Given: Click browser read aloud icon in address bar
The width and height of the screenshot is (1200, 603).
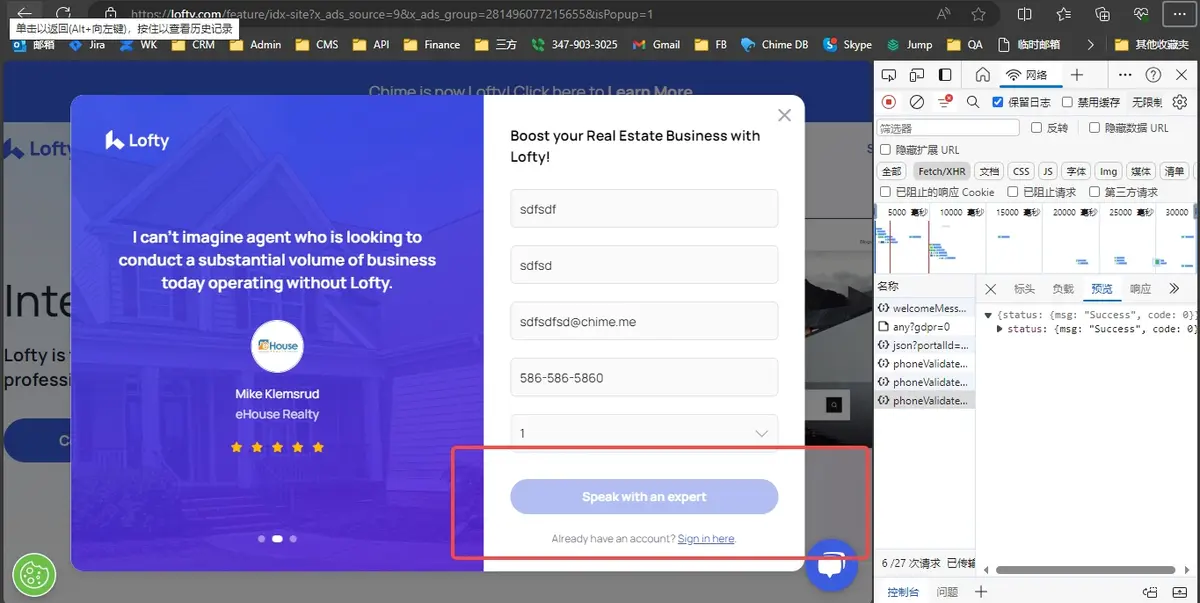Looking at the screenshot, I should pyautogui.click(x=944, y=14).
